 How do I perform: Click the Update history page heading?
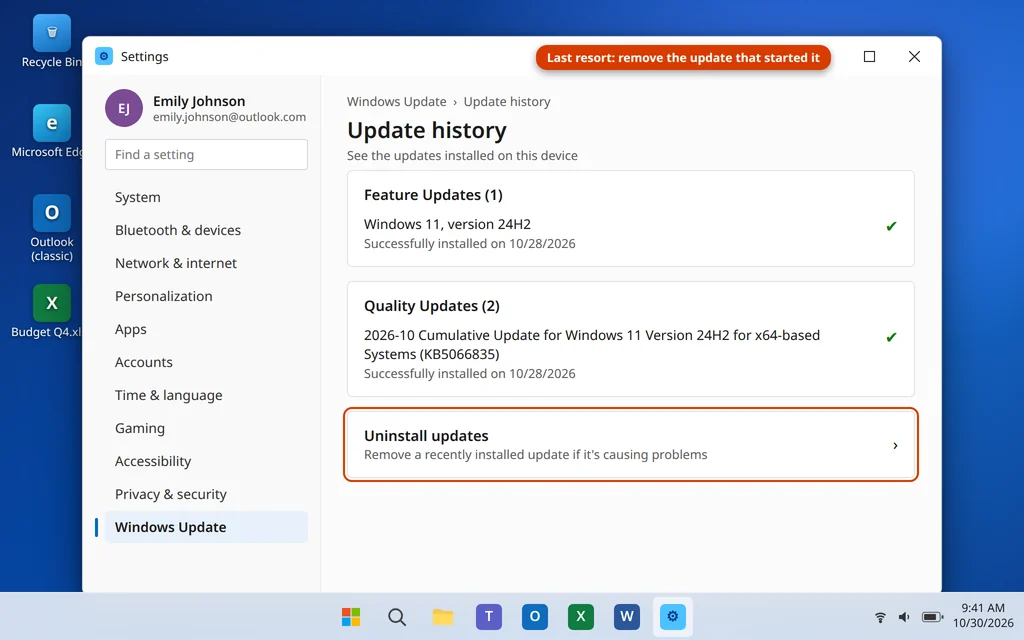click(x=426, y=130)
